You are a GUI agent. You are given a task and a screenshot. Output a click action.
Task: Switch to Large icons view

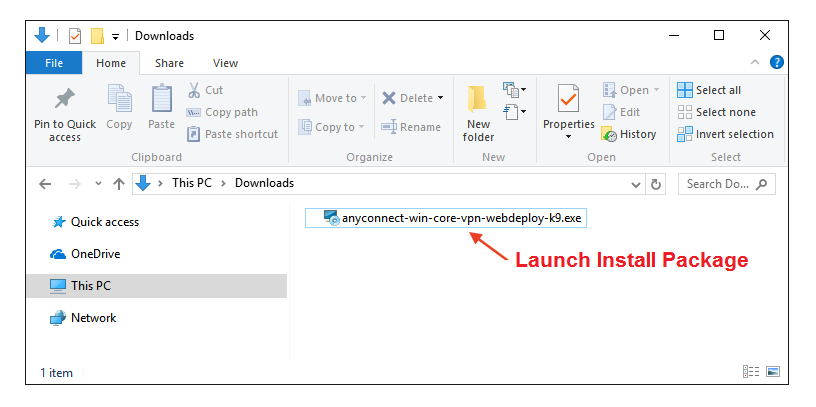pos(773,372)
